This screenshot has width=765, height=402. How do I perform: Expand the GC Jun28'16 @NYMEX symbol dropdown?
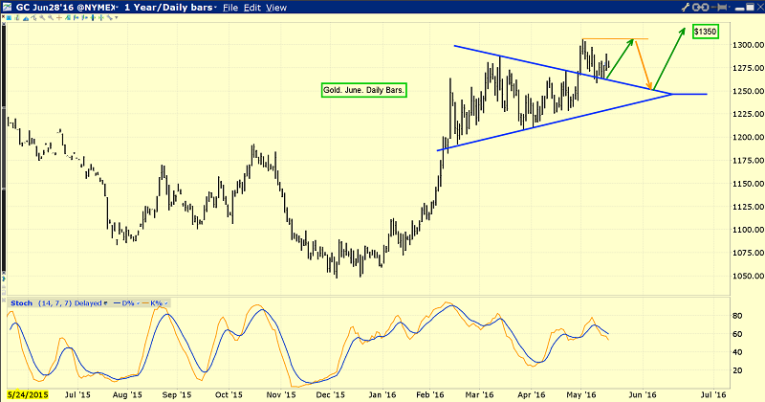click(116, 7)
